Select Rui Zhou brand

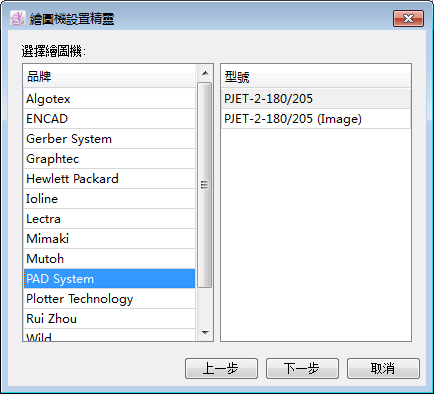tap(109, 319)
